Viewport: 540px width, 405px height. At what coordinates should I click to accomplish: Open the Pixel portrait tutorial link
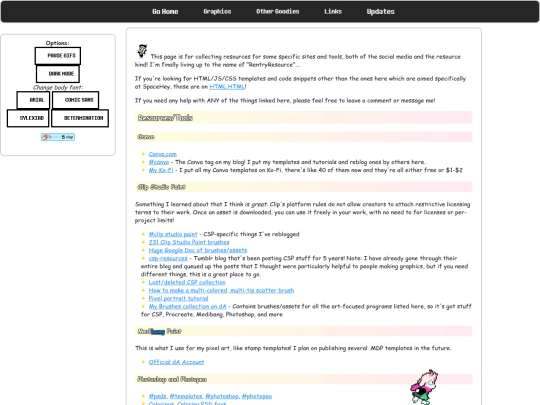click(178, 298)
